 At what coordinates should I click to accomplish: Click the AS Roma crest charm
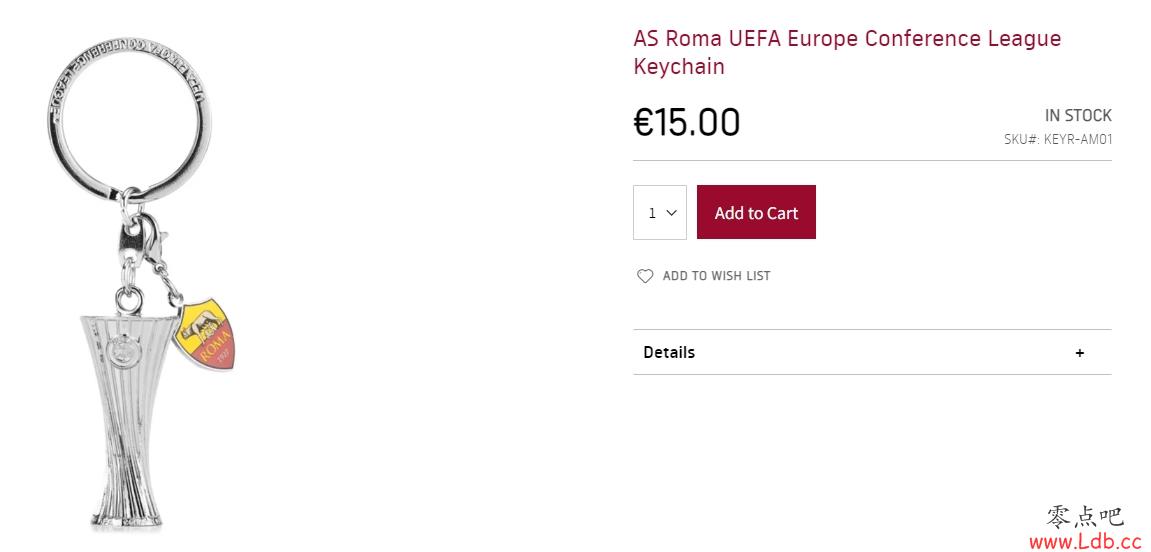[x=205, y=334]
